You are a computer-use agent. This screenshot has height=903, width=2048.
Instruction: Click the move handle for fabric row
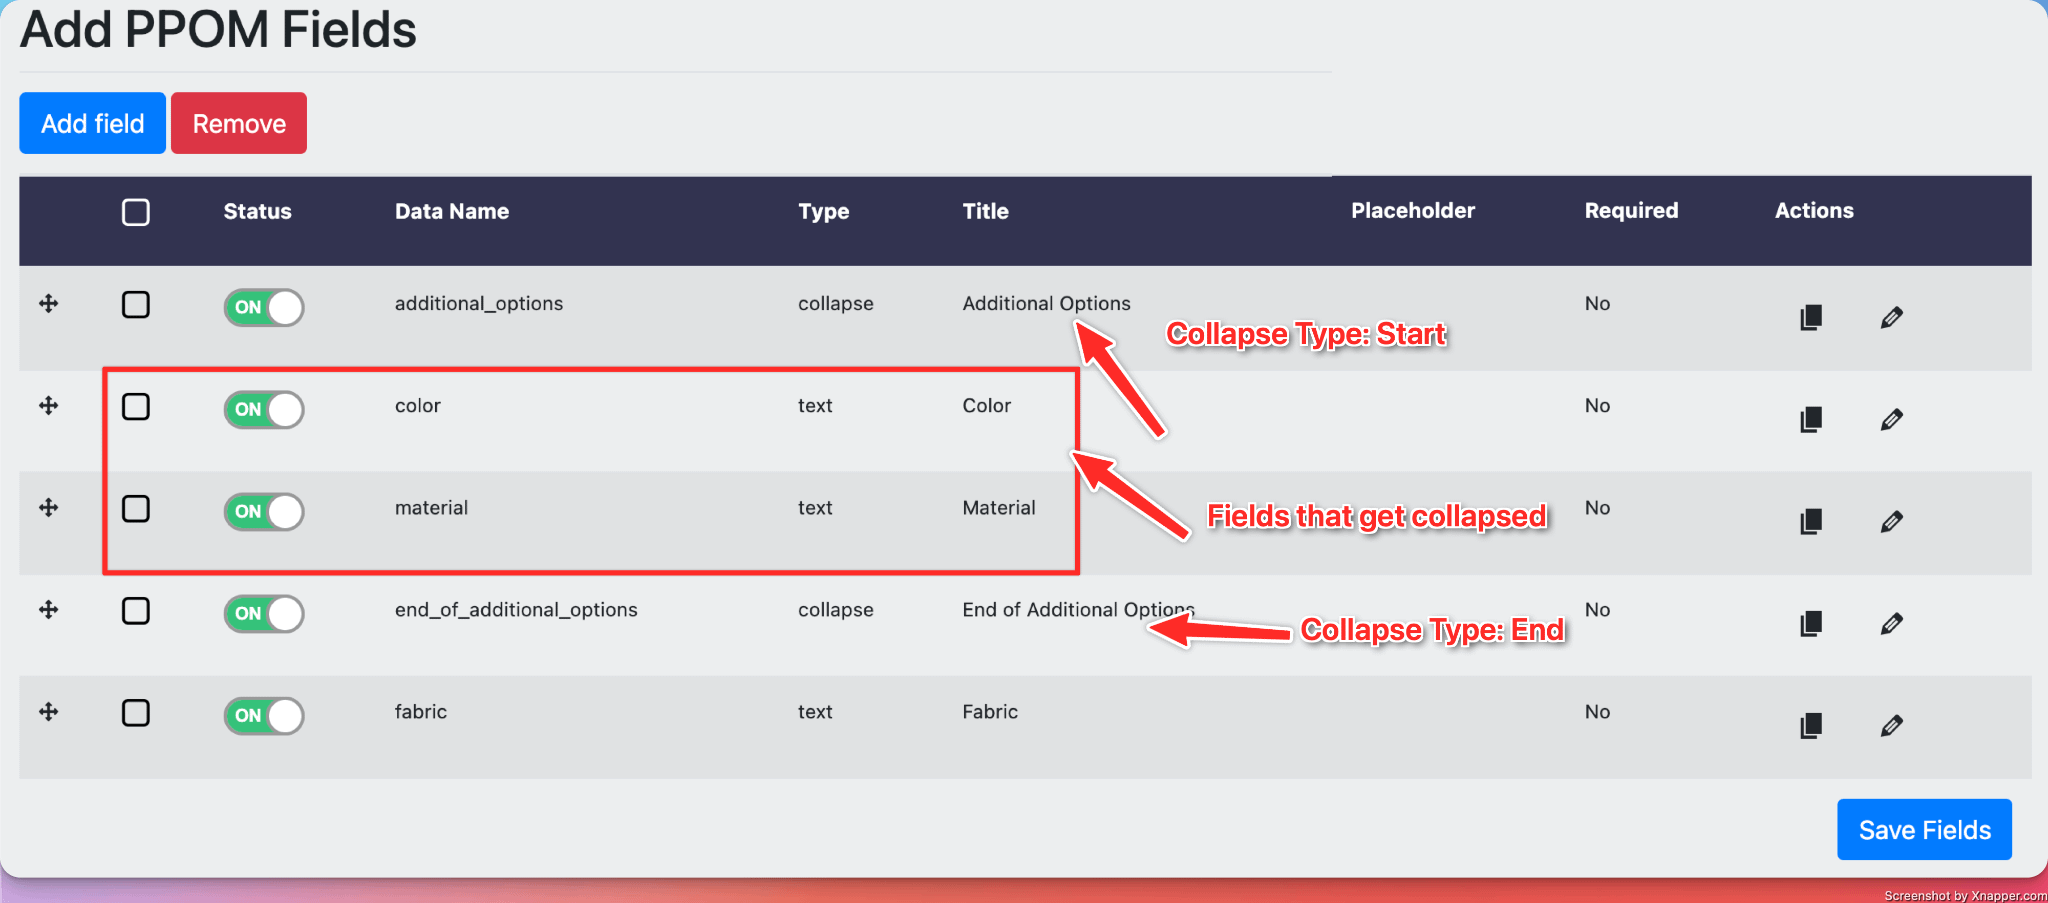point(48,712)
